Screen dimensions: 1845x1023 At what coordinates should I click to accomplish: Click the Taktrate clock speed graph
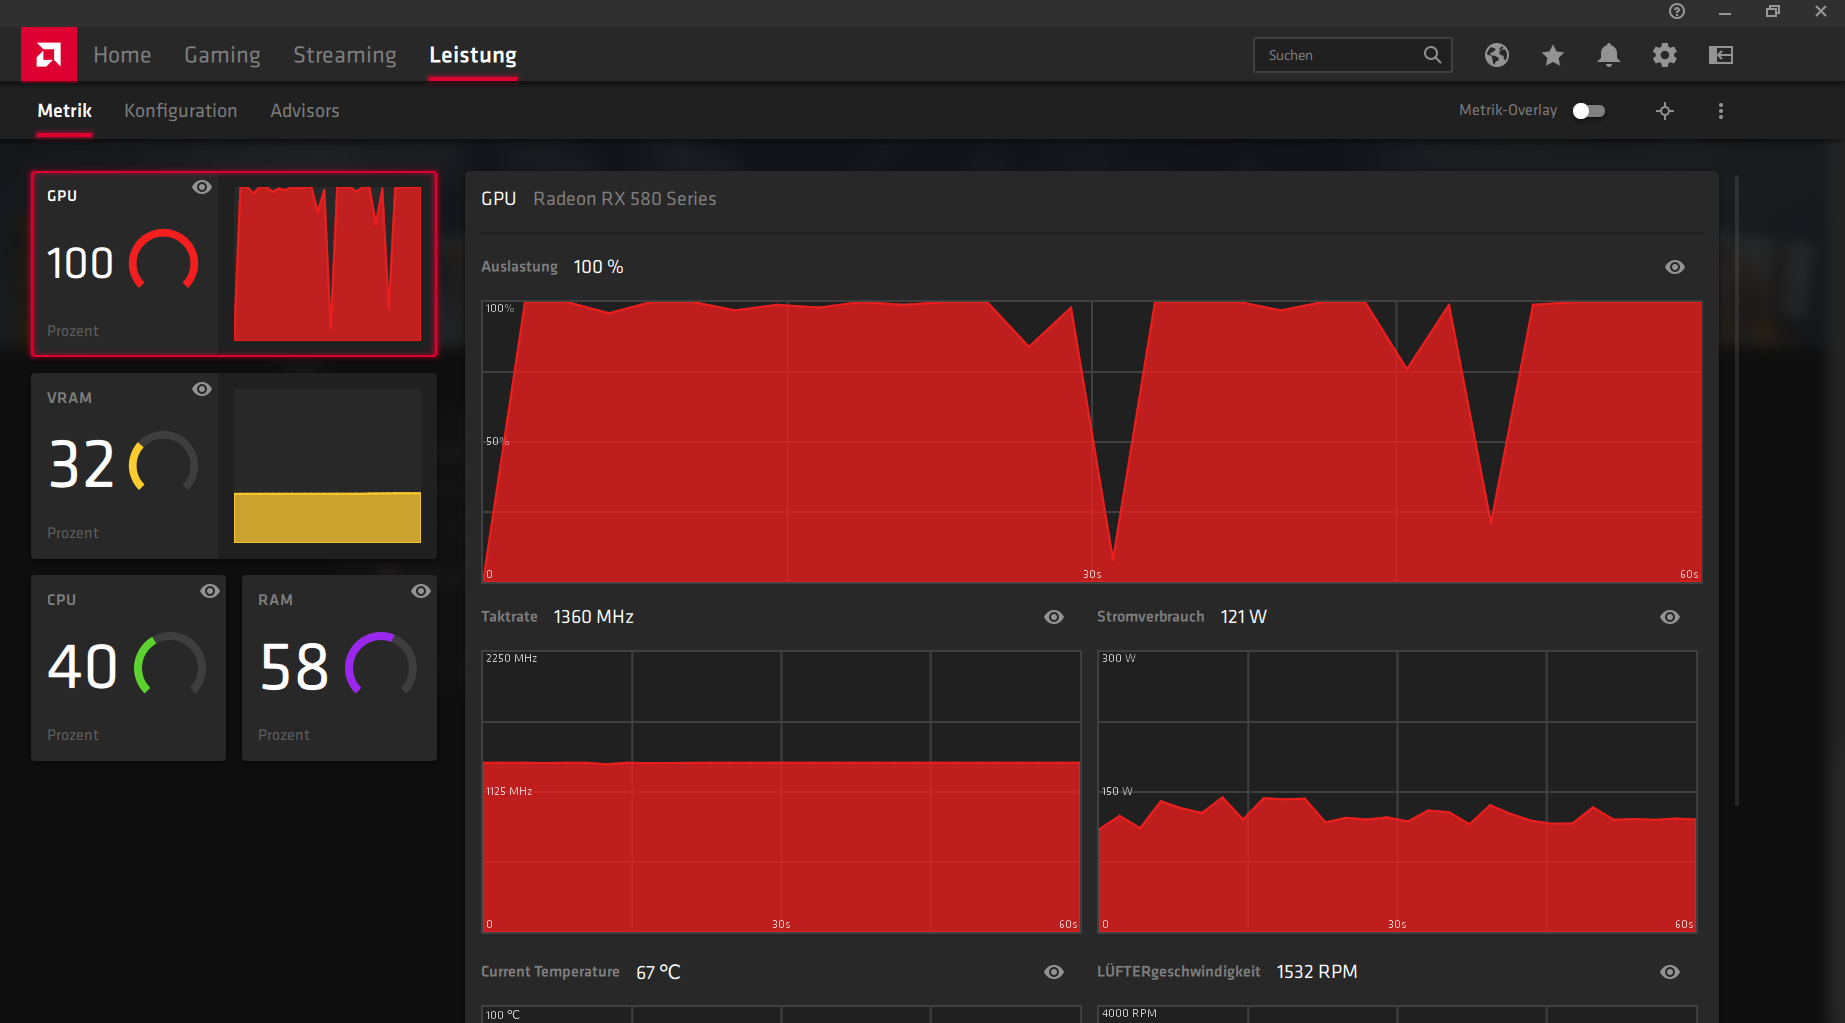click(x=781, y=791)
